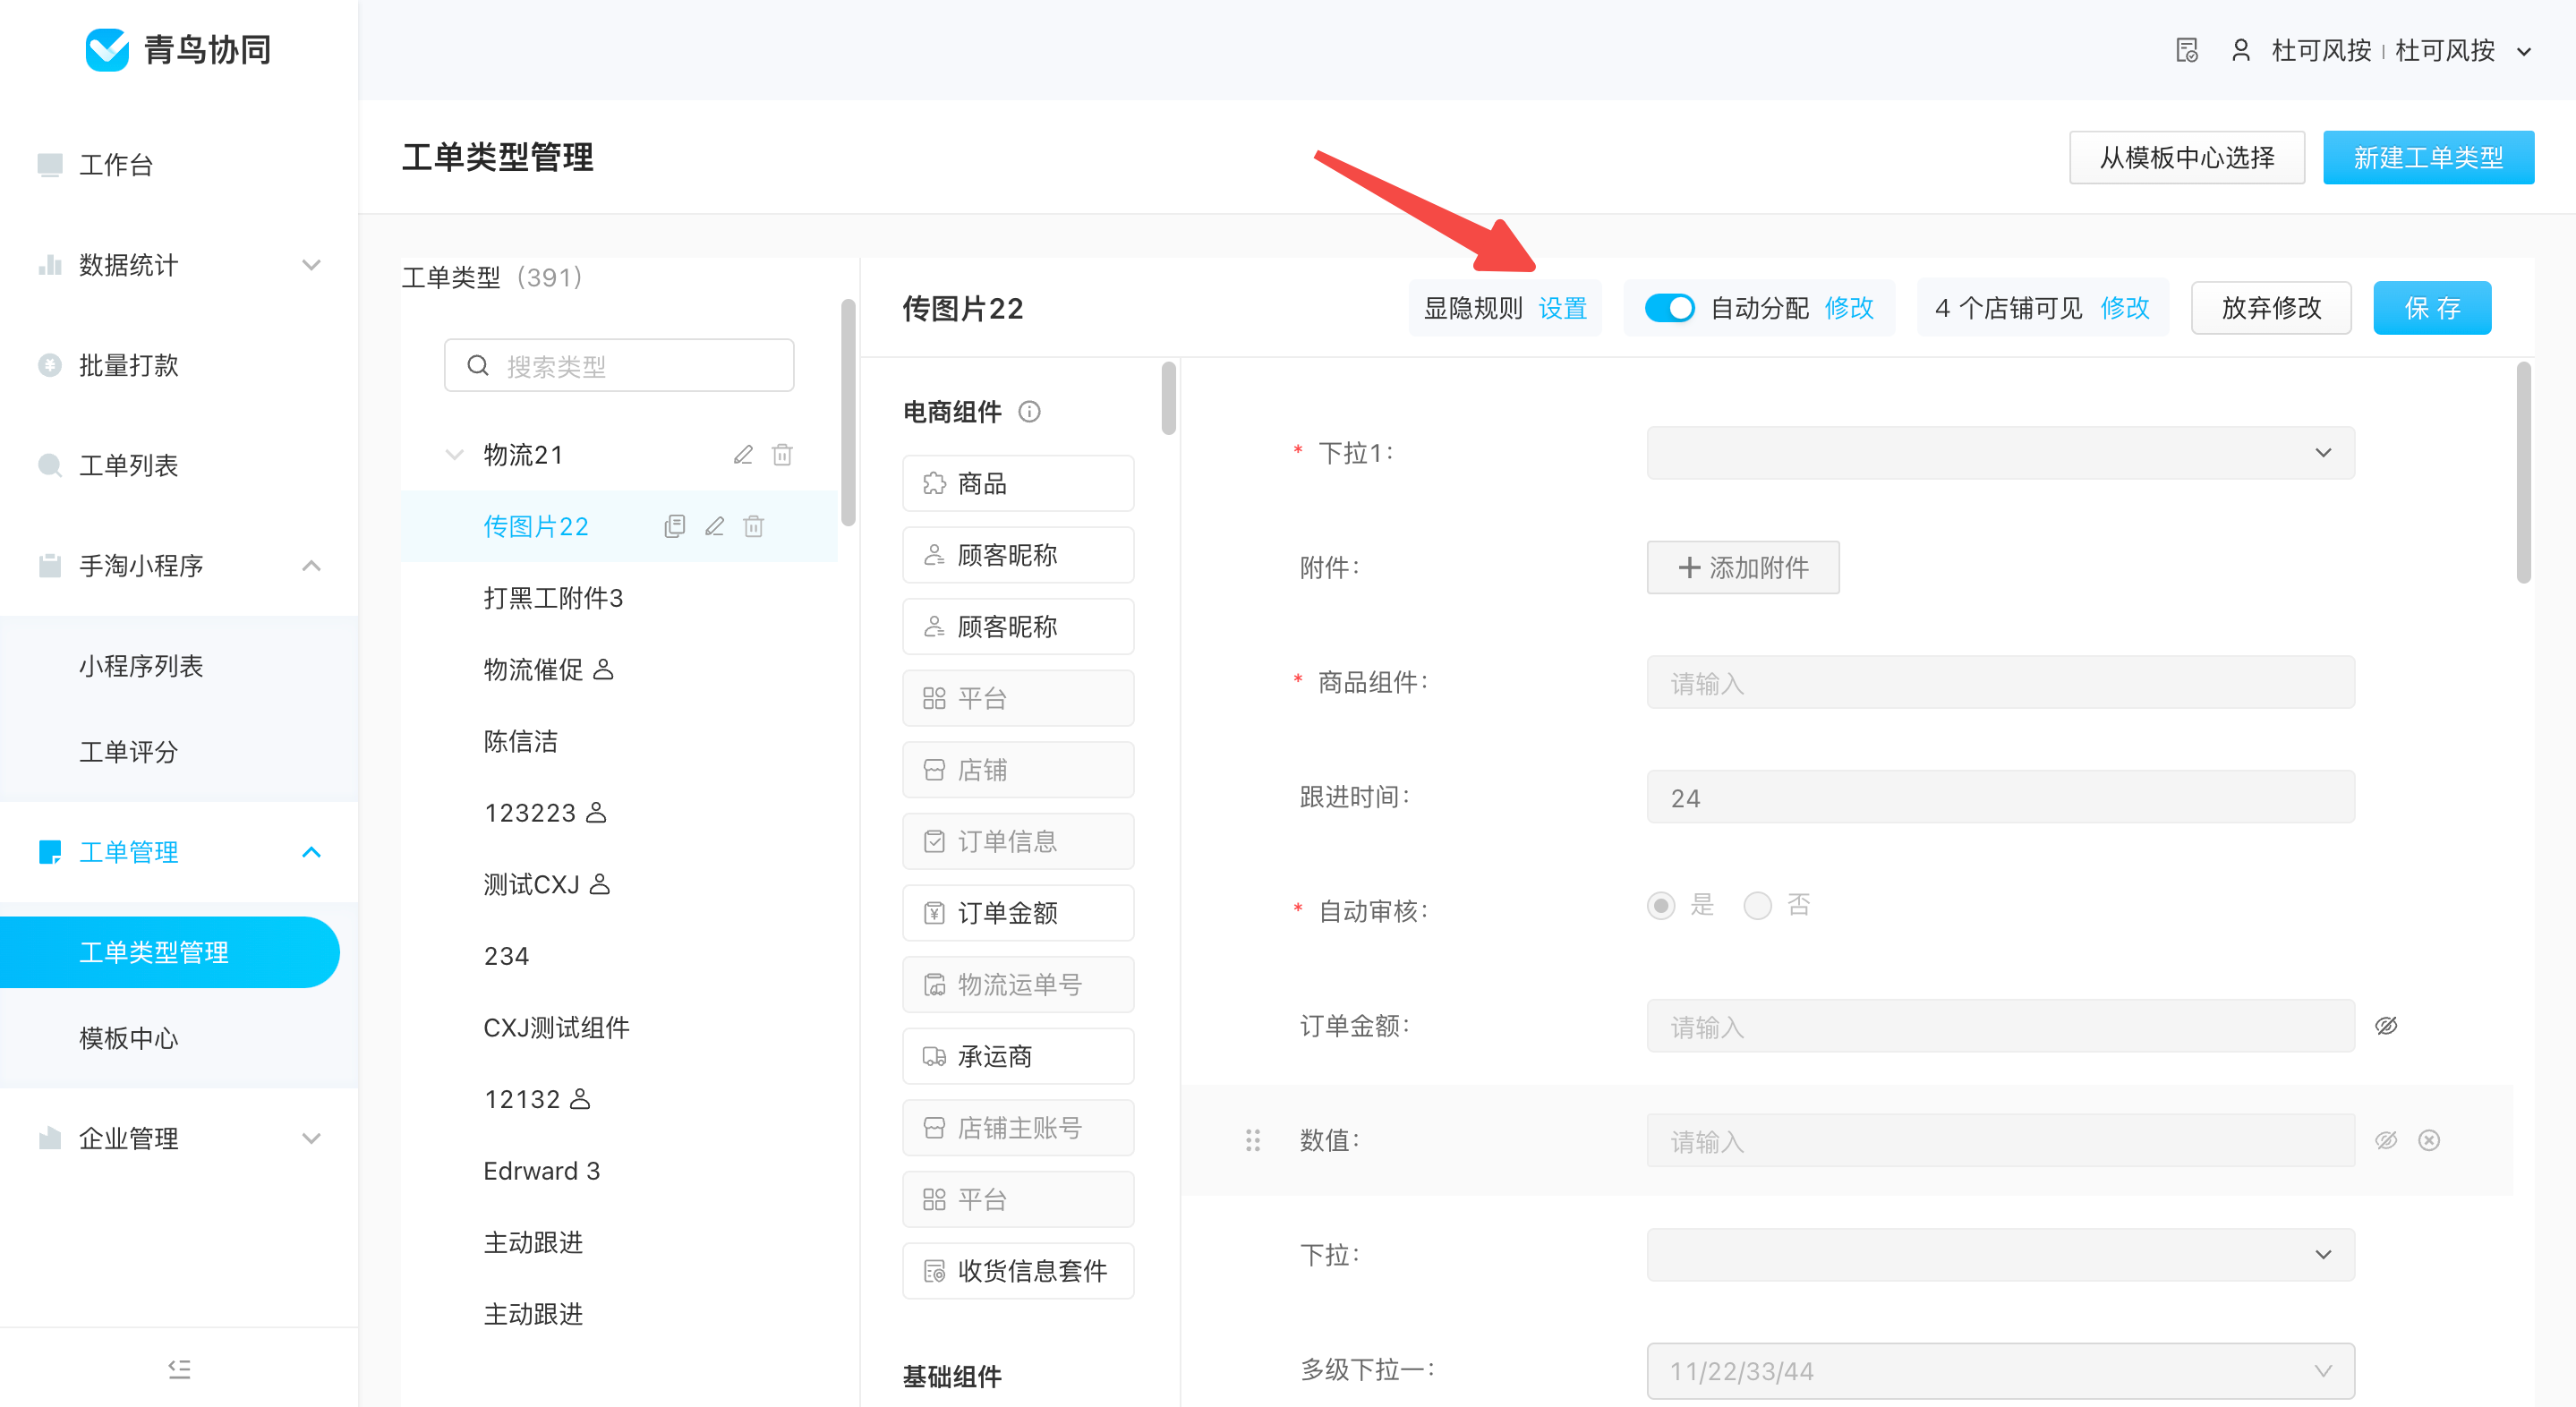
Task: Add the 订单信息 component
Action: [1018, 842]
